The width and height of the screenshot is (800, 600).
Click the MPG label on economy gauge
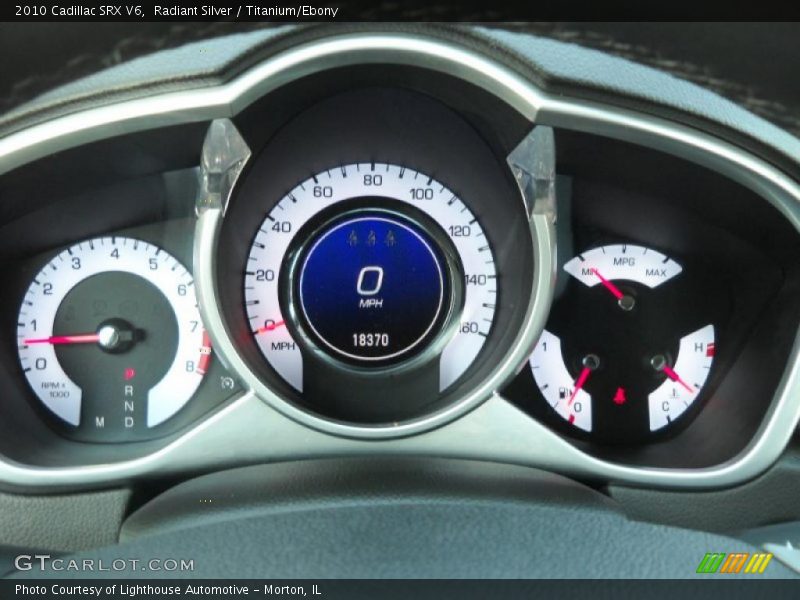click(623, 262)
